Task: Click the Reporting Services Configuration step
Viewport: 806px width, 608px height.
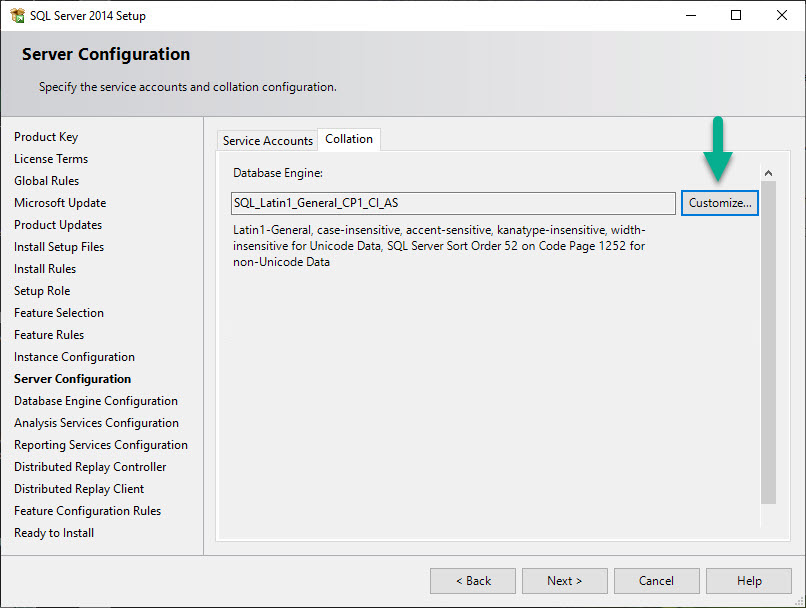Action: coord(101,445)
